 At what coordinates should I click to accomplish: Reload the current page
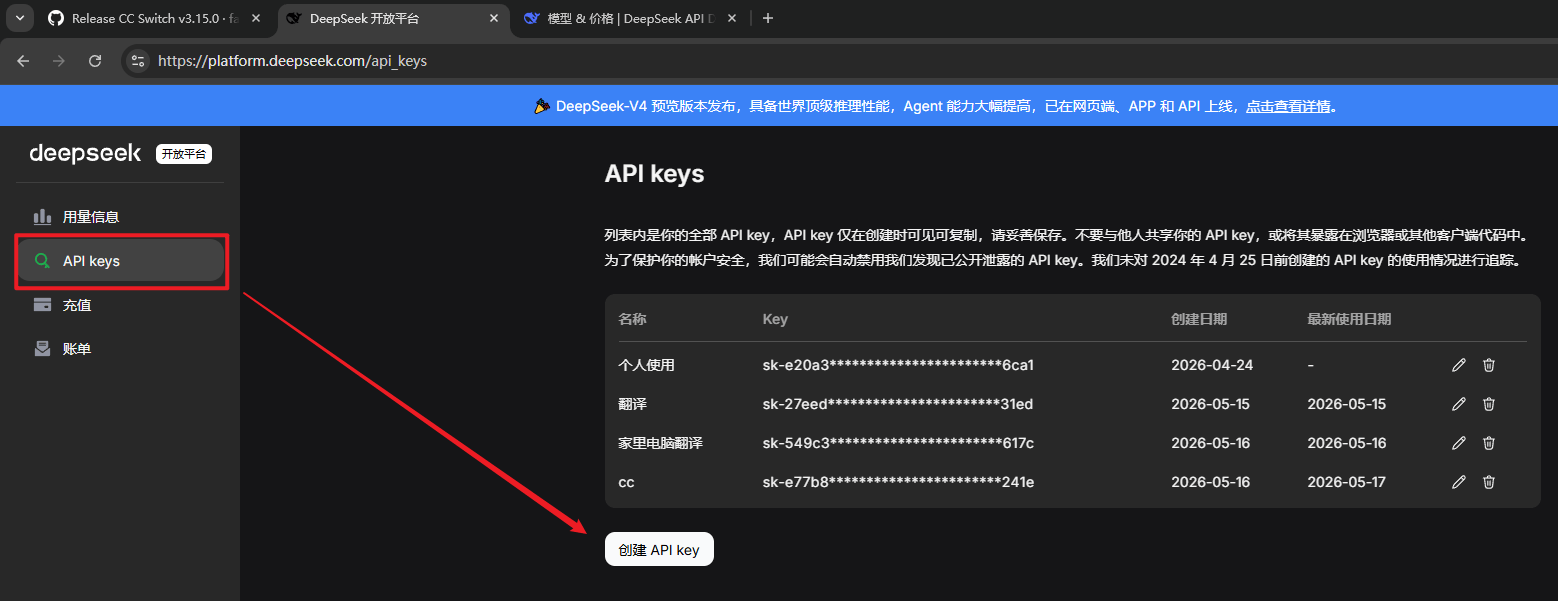(x=95, y=61)
